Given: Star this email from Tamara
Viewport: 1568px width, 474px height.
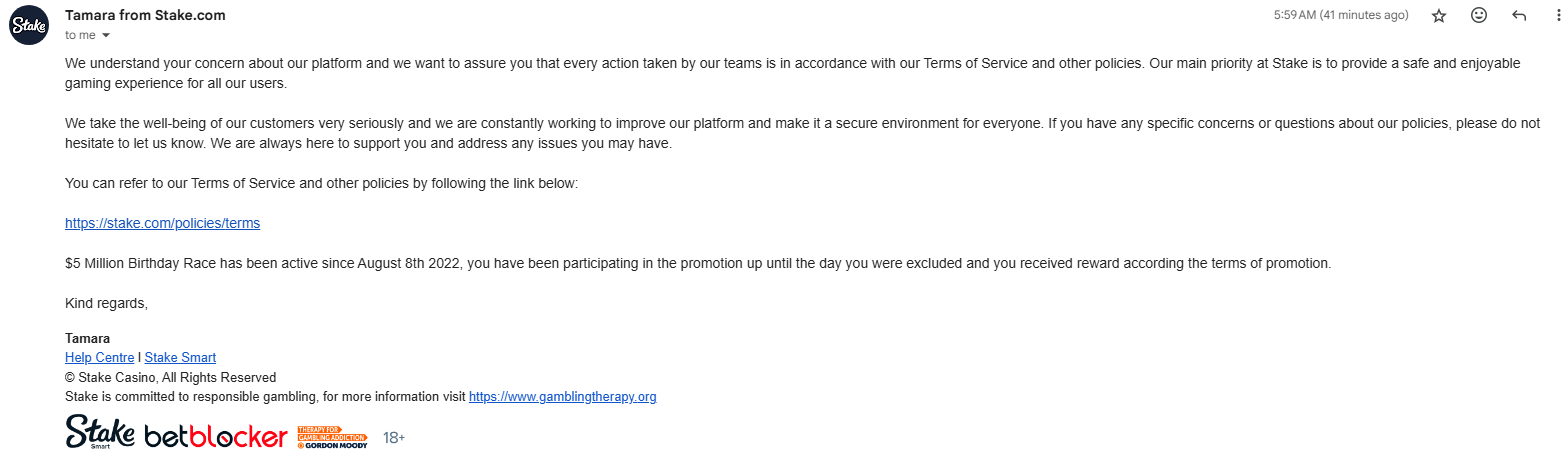Looking at the screenshot, I should pos(1439,16).
